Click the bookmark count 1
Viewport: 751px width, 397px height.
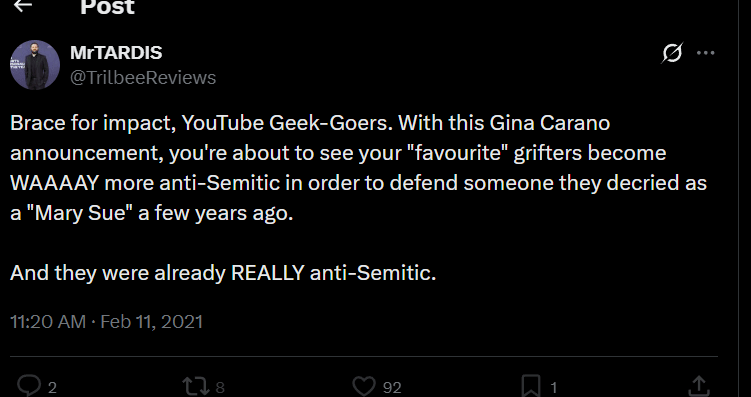click(x=554, y=387)
